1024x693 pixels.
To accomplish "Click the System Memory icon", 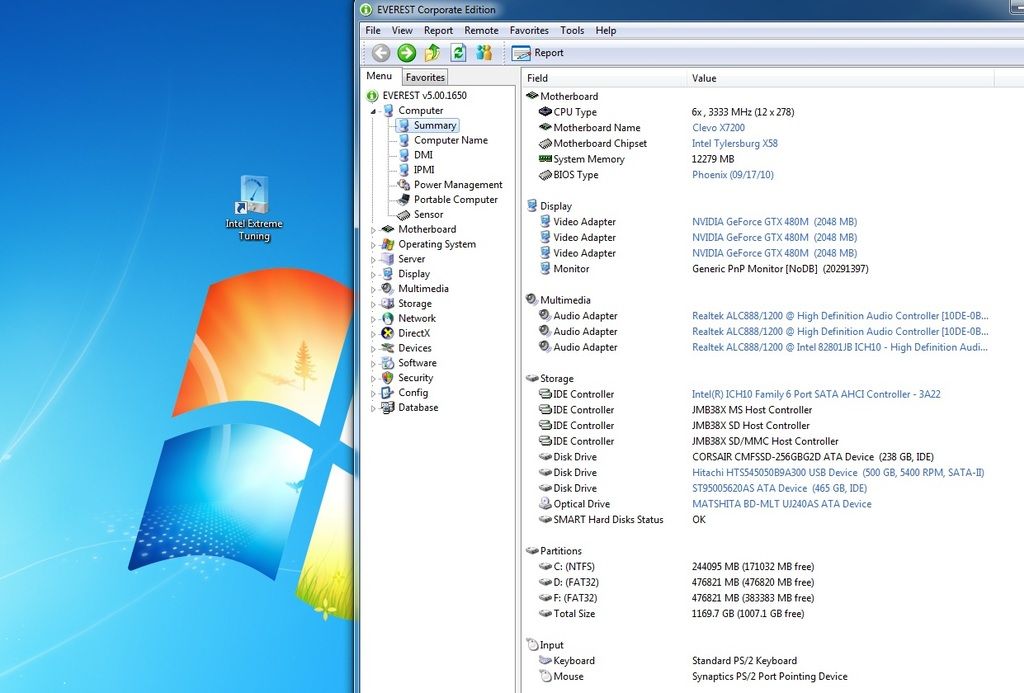I will click(545, 159).
